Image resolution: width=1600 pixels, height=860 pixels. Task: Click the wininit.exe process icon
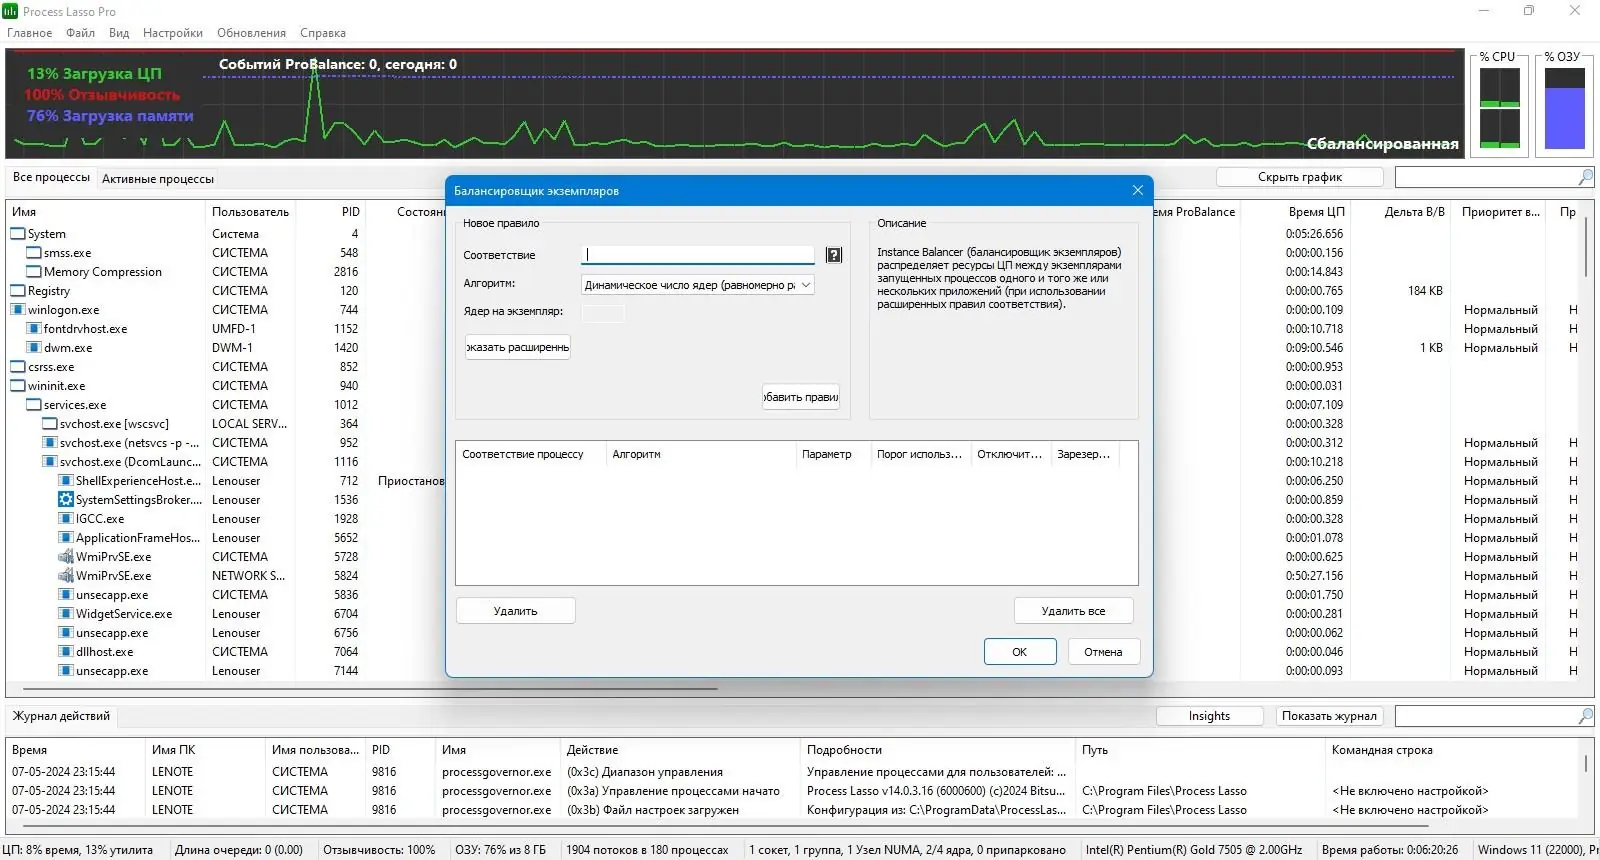18,386
